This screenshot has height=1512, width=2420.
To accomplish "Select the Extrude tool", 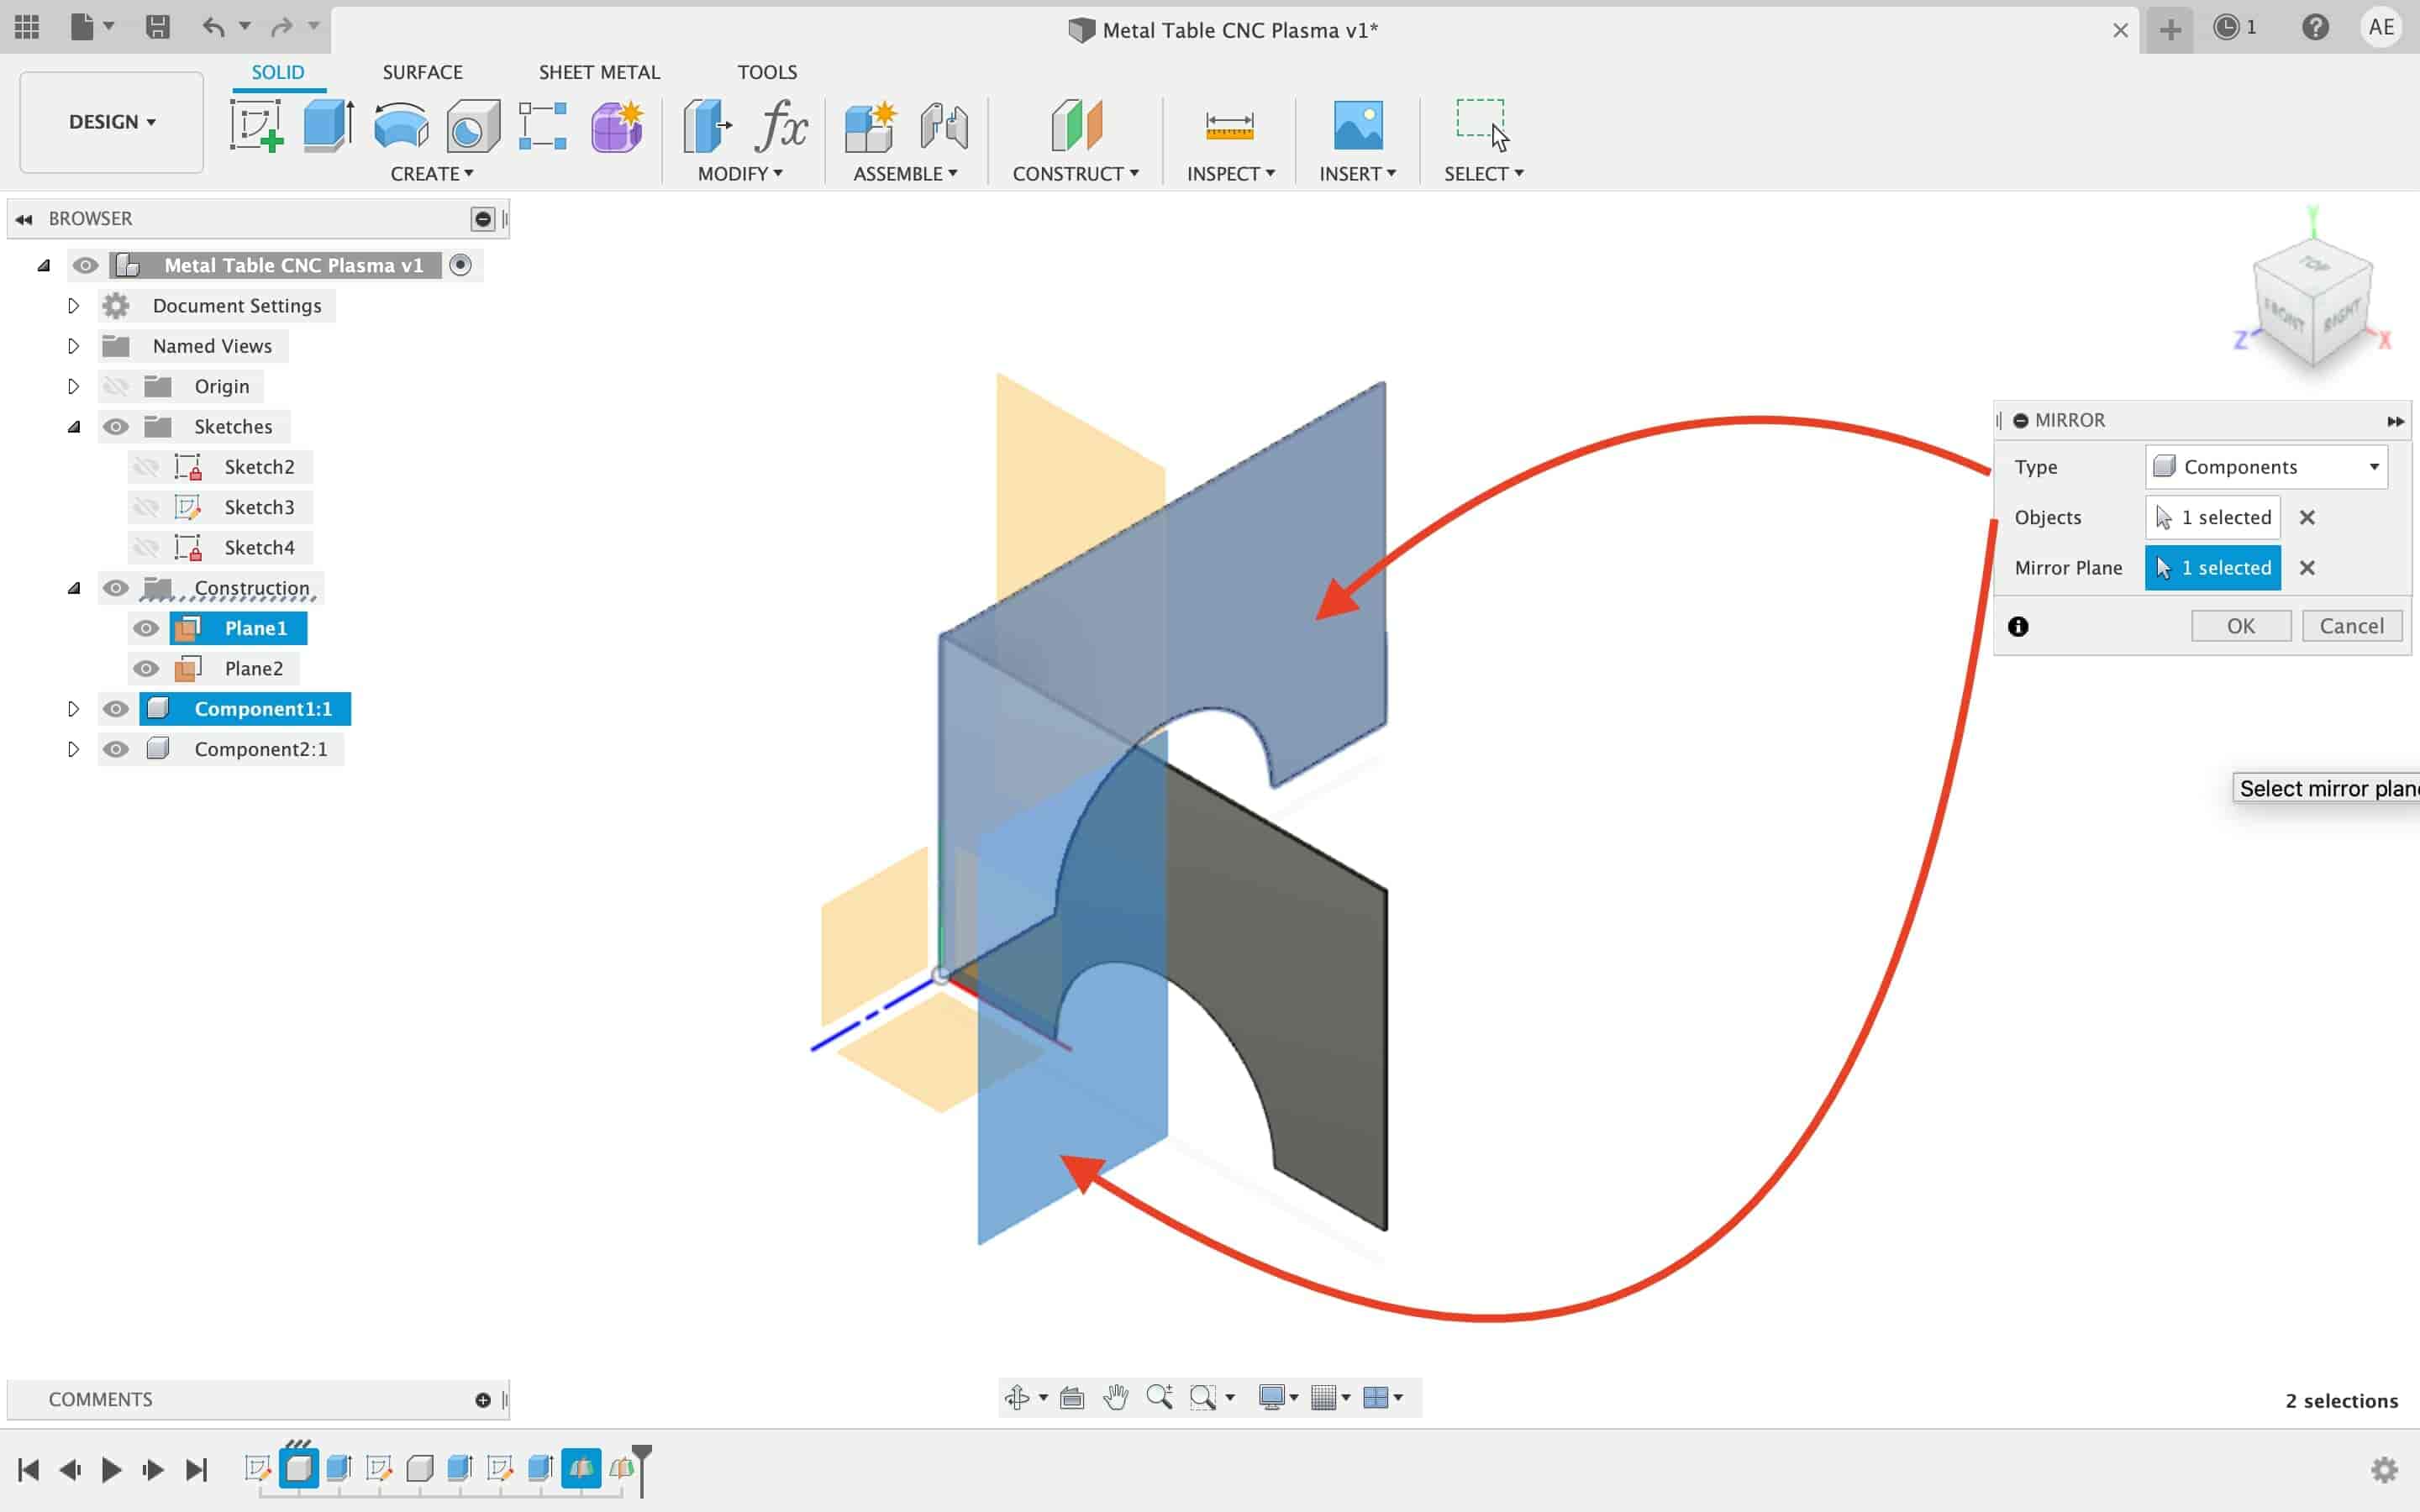I will click(x=329, y=126).
